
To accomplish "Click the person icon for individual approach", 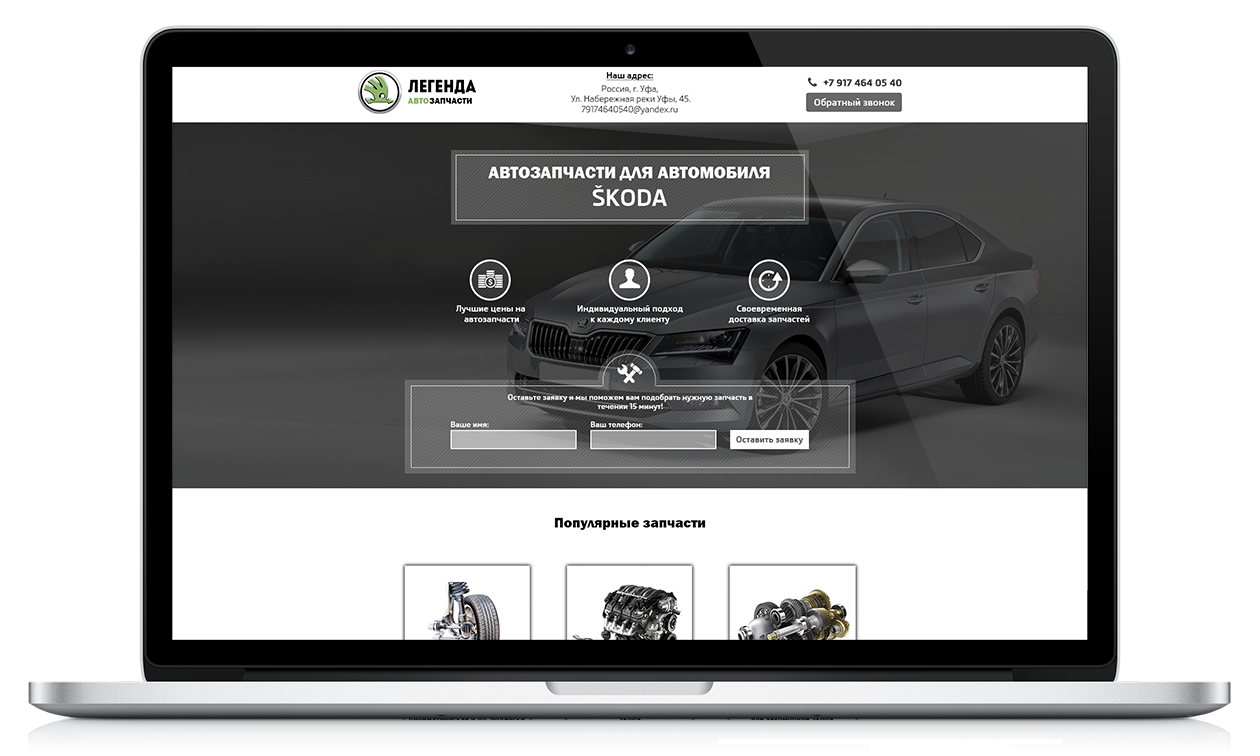I will pos(629,280).
